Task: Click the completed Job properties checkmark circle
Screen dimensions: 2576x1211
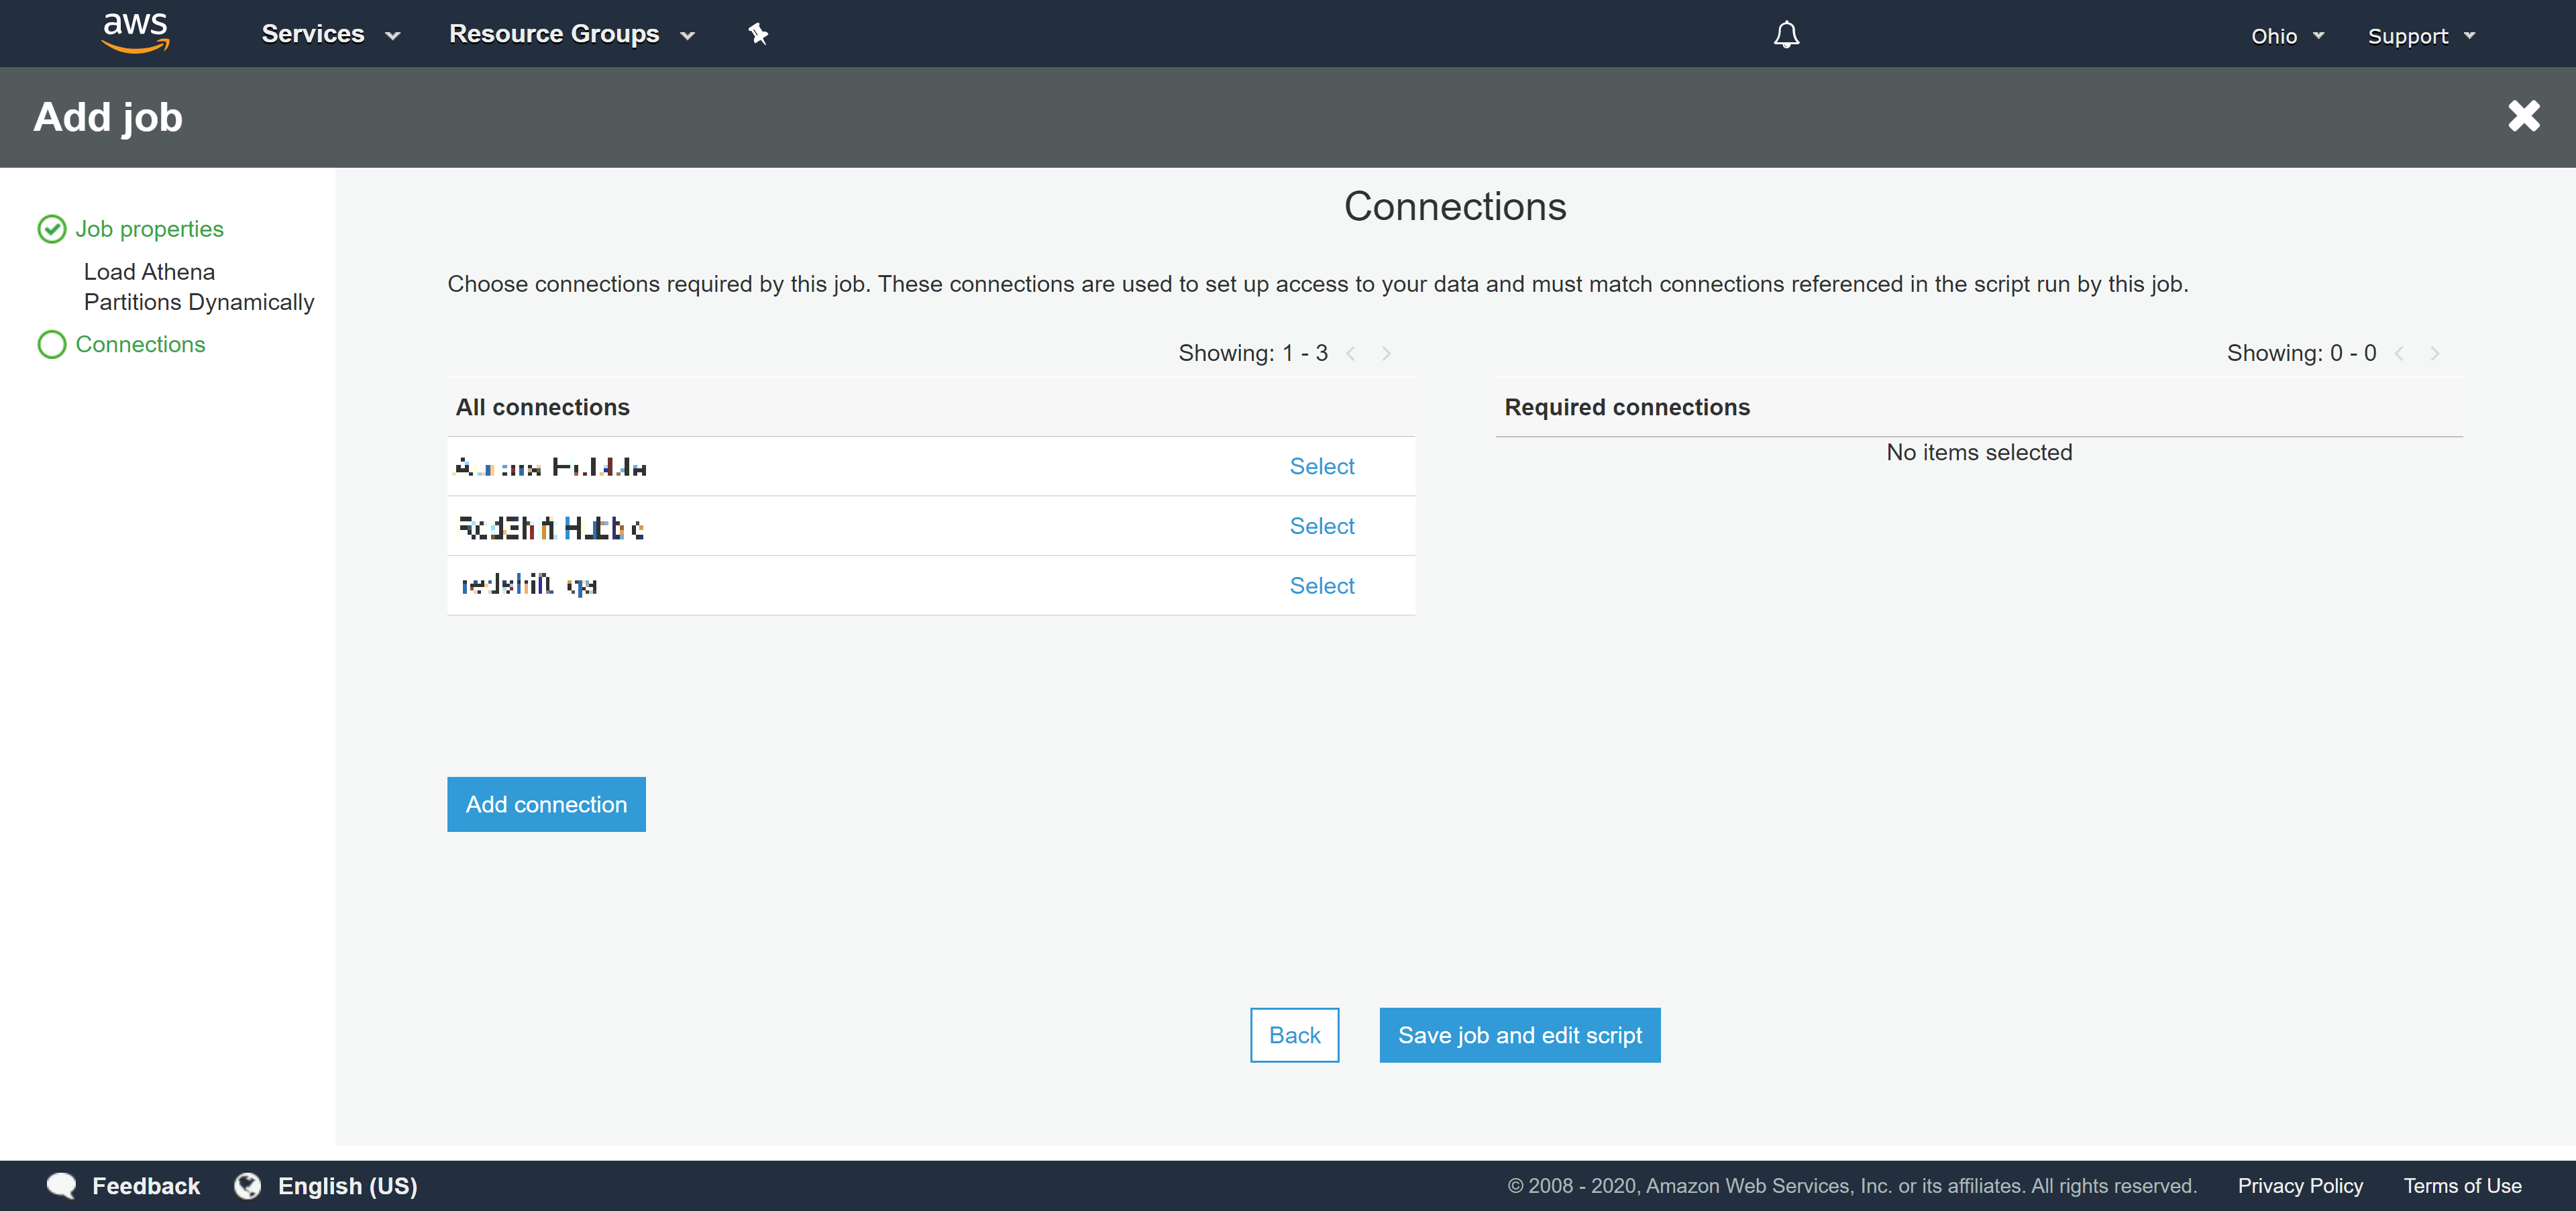Action: click(51, 229)
